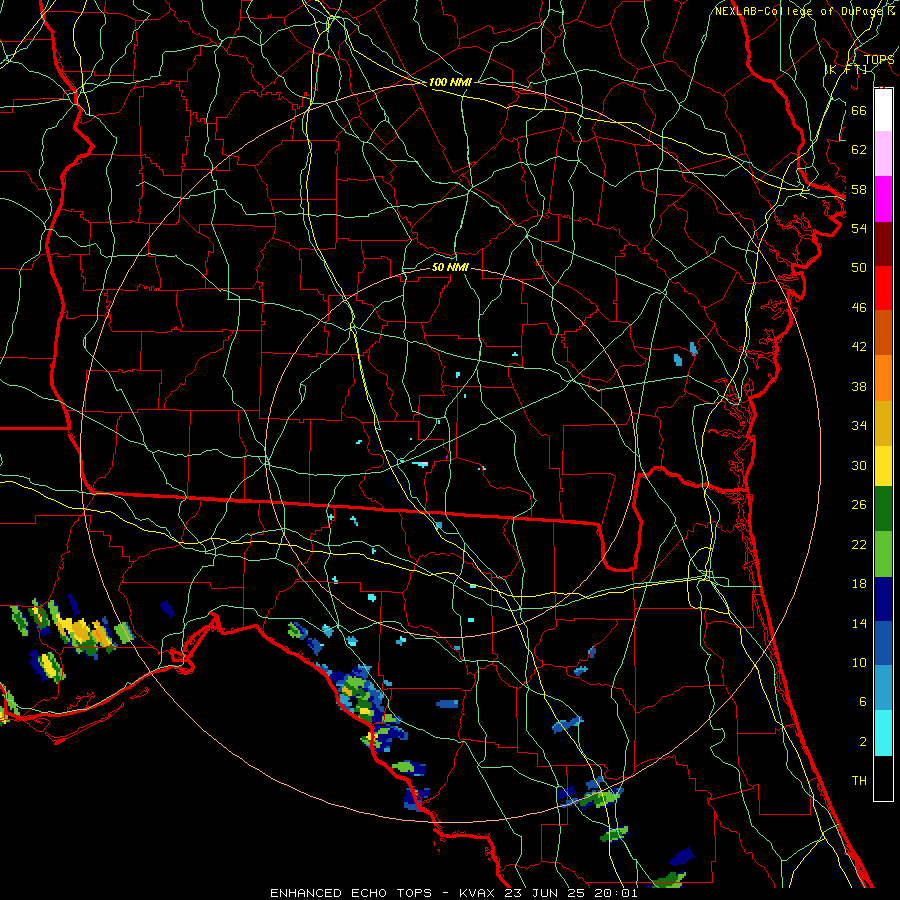Click the legend value "58"

coord(859,189)
